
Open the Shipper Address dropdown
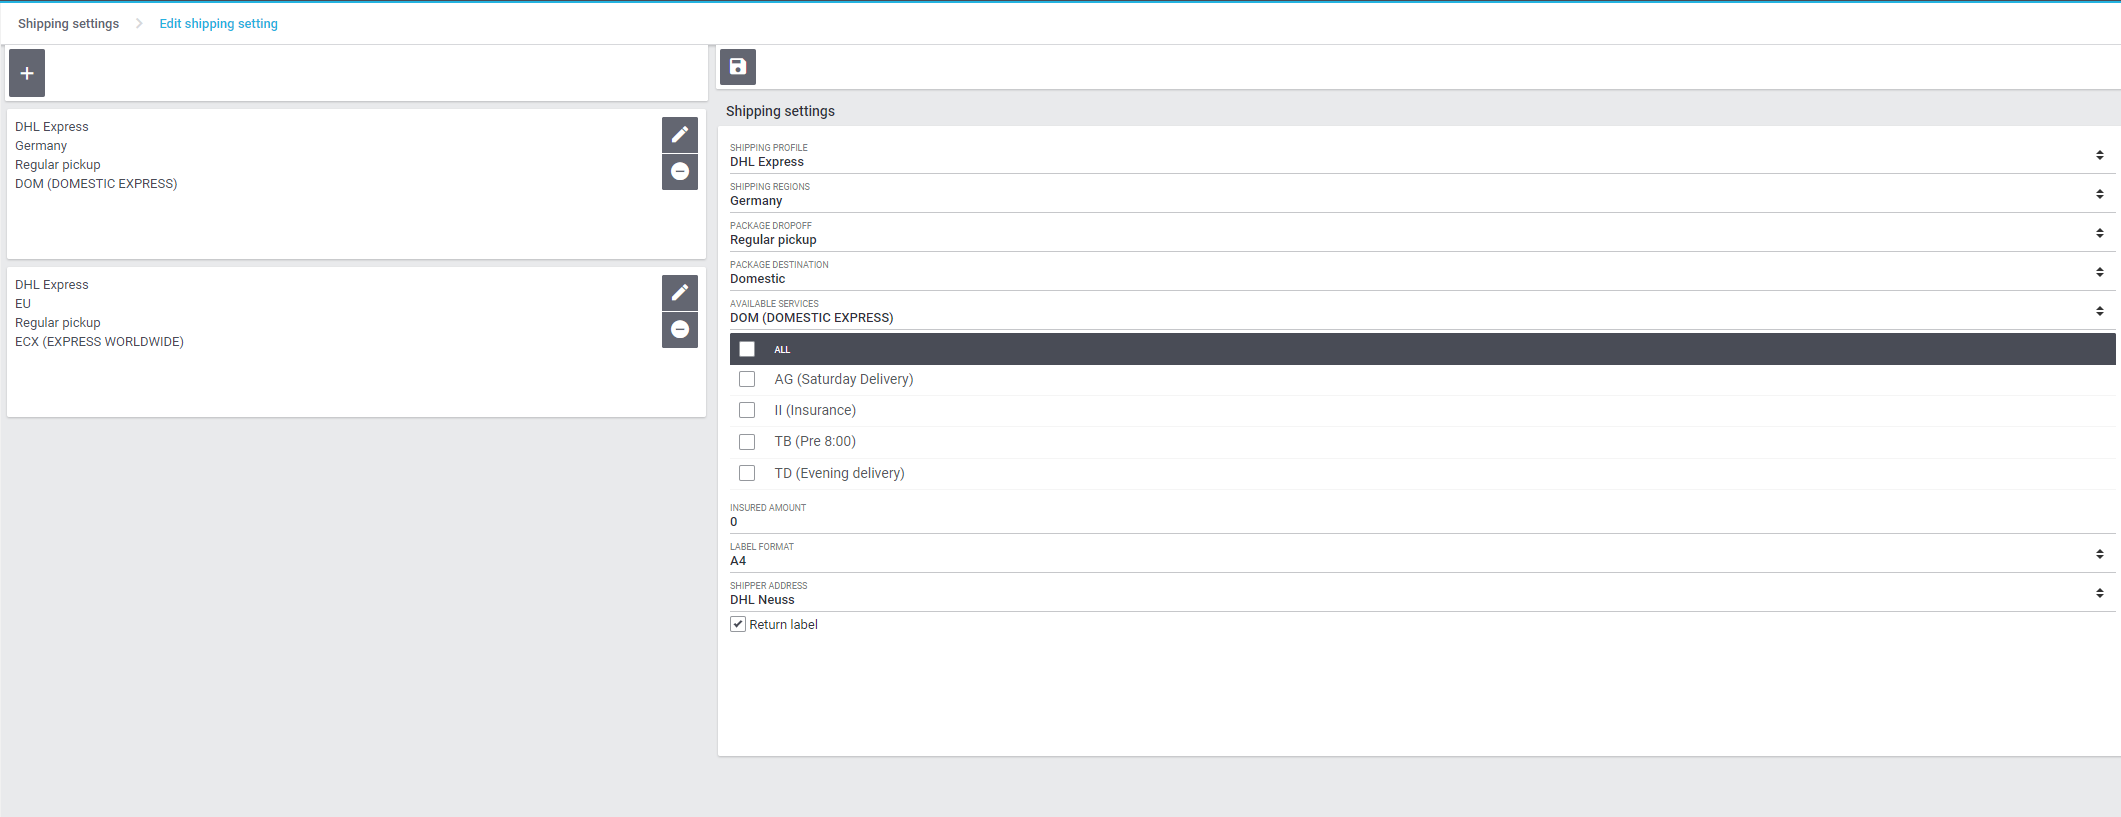click(x=1422, y=593)
